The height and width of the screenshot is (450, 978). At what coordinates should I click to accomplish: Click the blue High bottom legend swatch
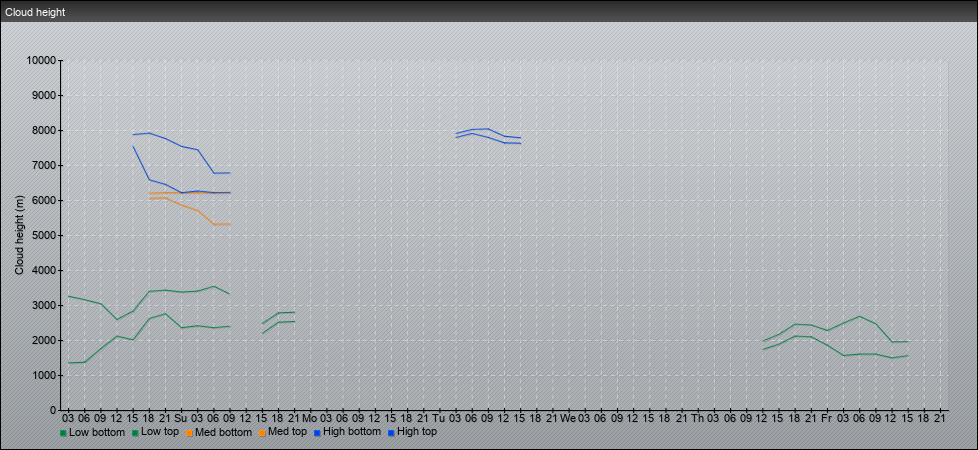[x=317, y=433]
